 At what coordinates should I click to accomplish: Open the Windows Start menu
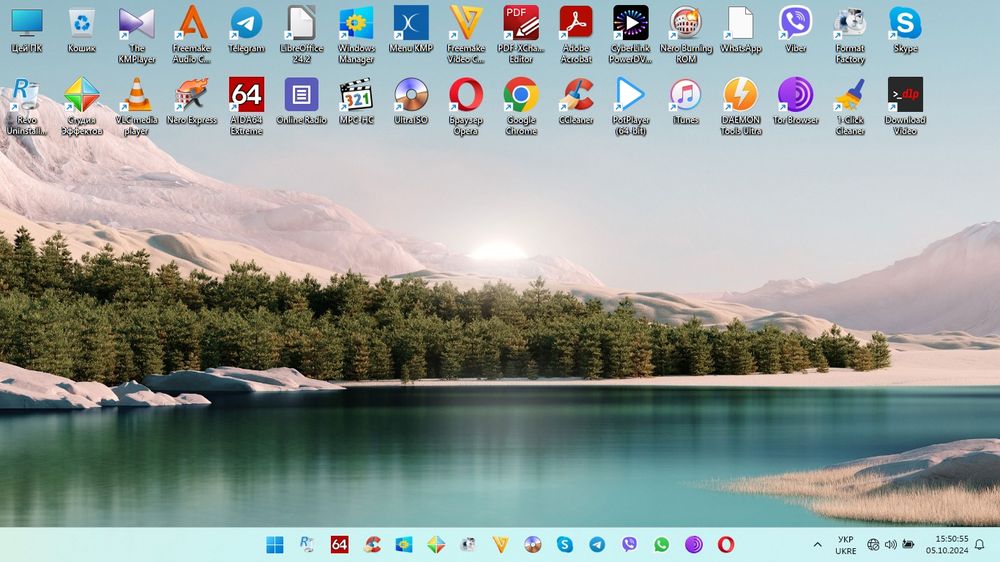275,545
